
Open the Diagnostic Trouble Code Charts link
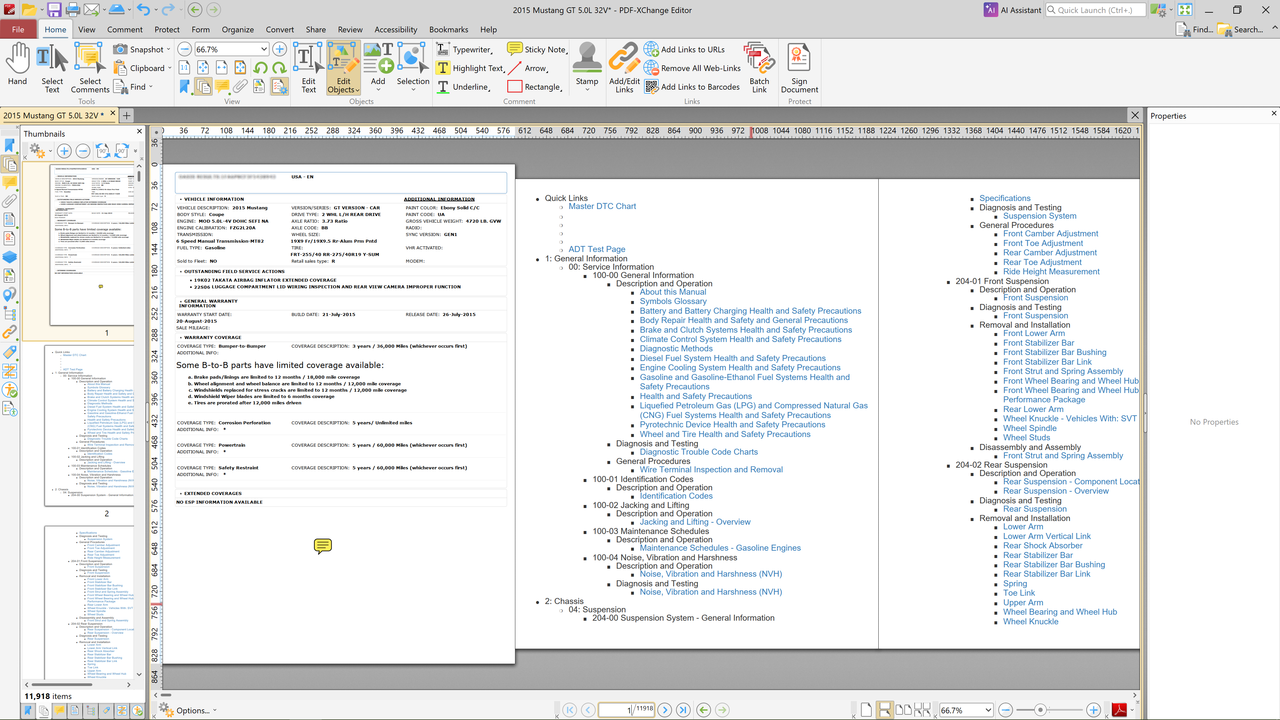699,452
